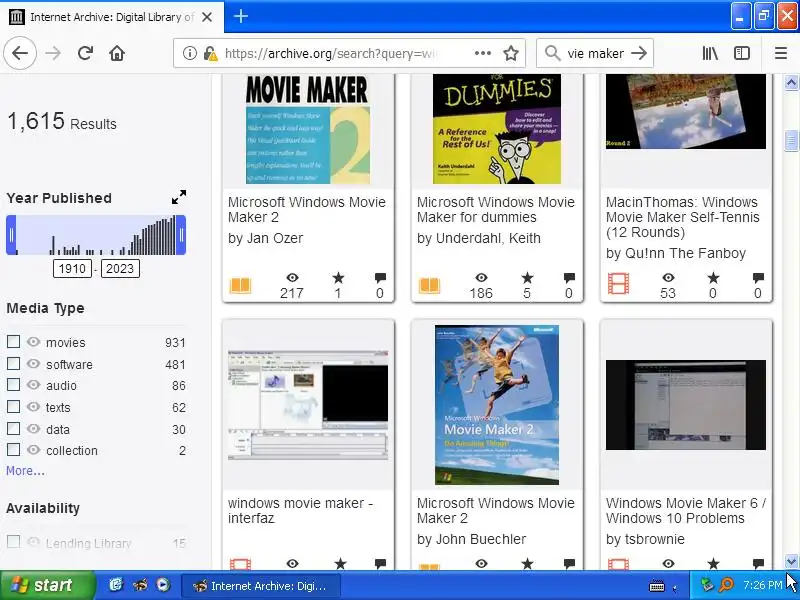
Task: Click the reviews bubble on Underdahl card
Action: tap(569, 278)
